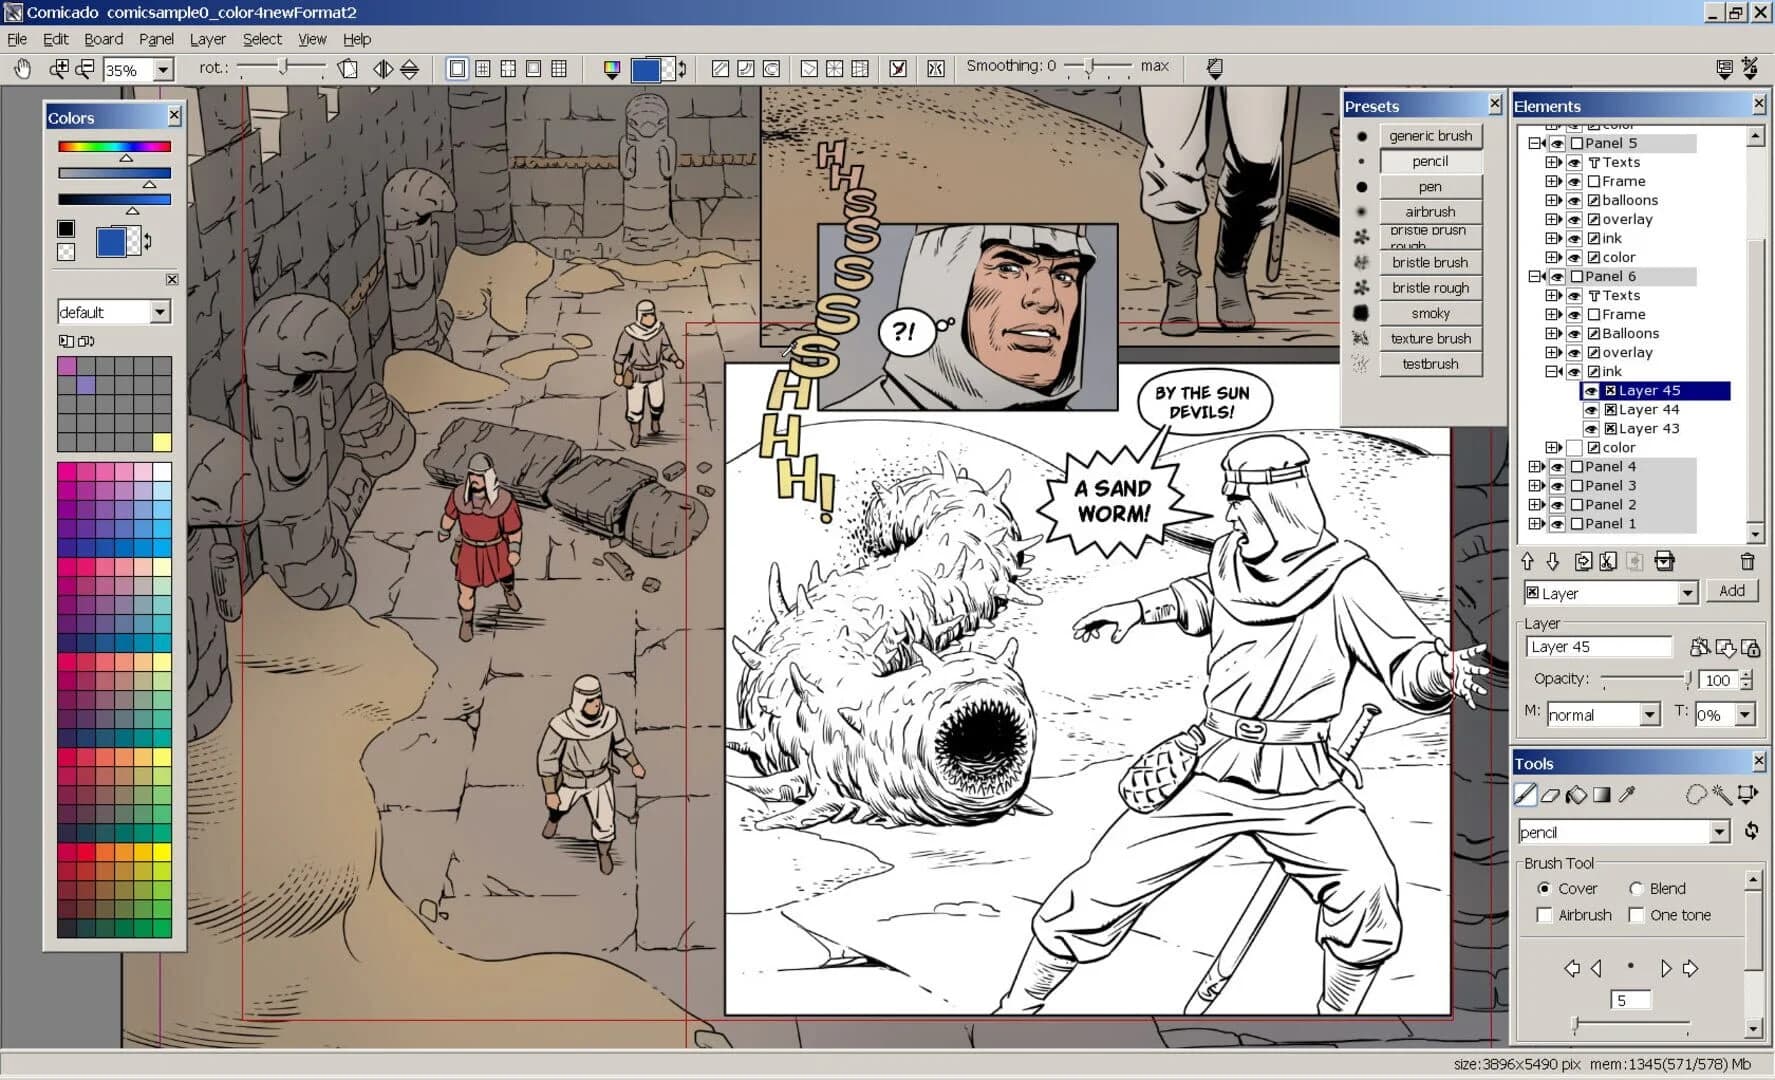The image size is (1775, 1080).
Task: Click the Add button in the Elements panel
Action: click(1732, 590)
